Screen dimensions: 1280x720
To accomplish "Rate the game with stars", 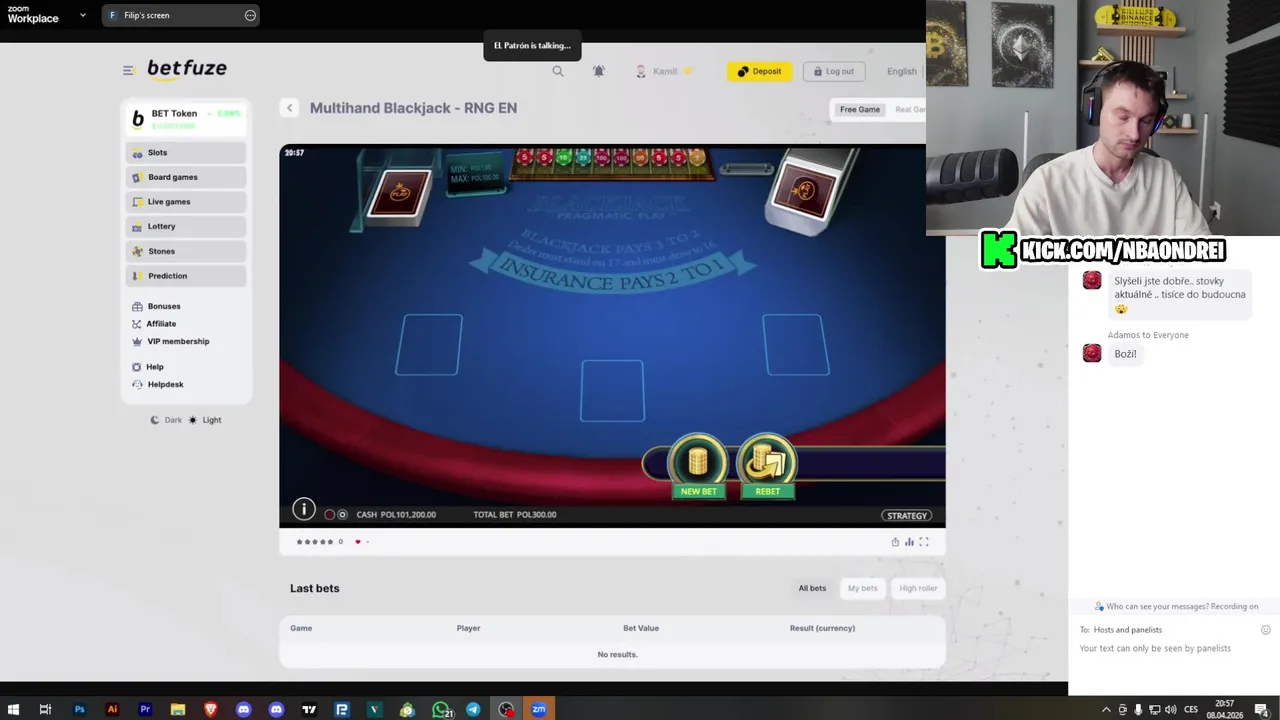I will coord(315,542).
